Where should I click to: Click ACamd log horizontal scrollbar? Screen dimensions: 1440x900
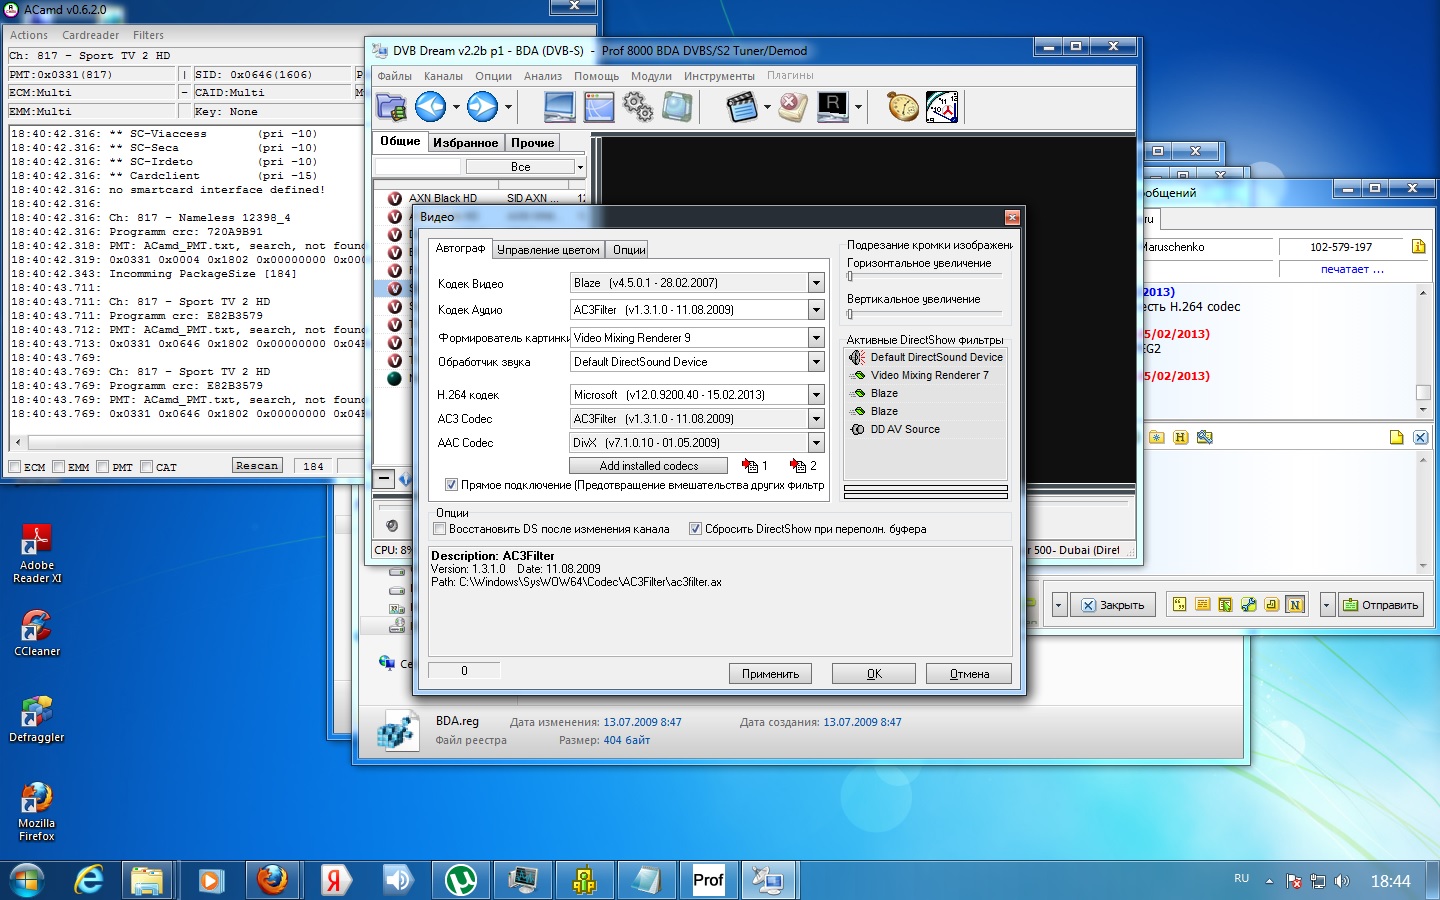(186, 442)
